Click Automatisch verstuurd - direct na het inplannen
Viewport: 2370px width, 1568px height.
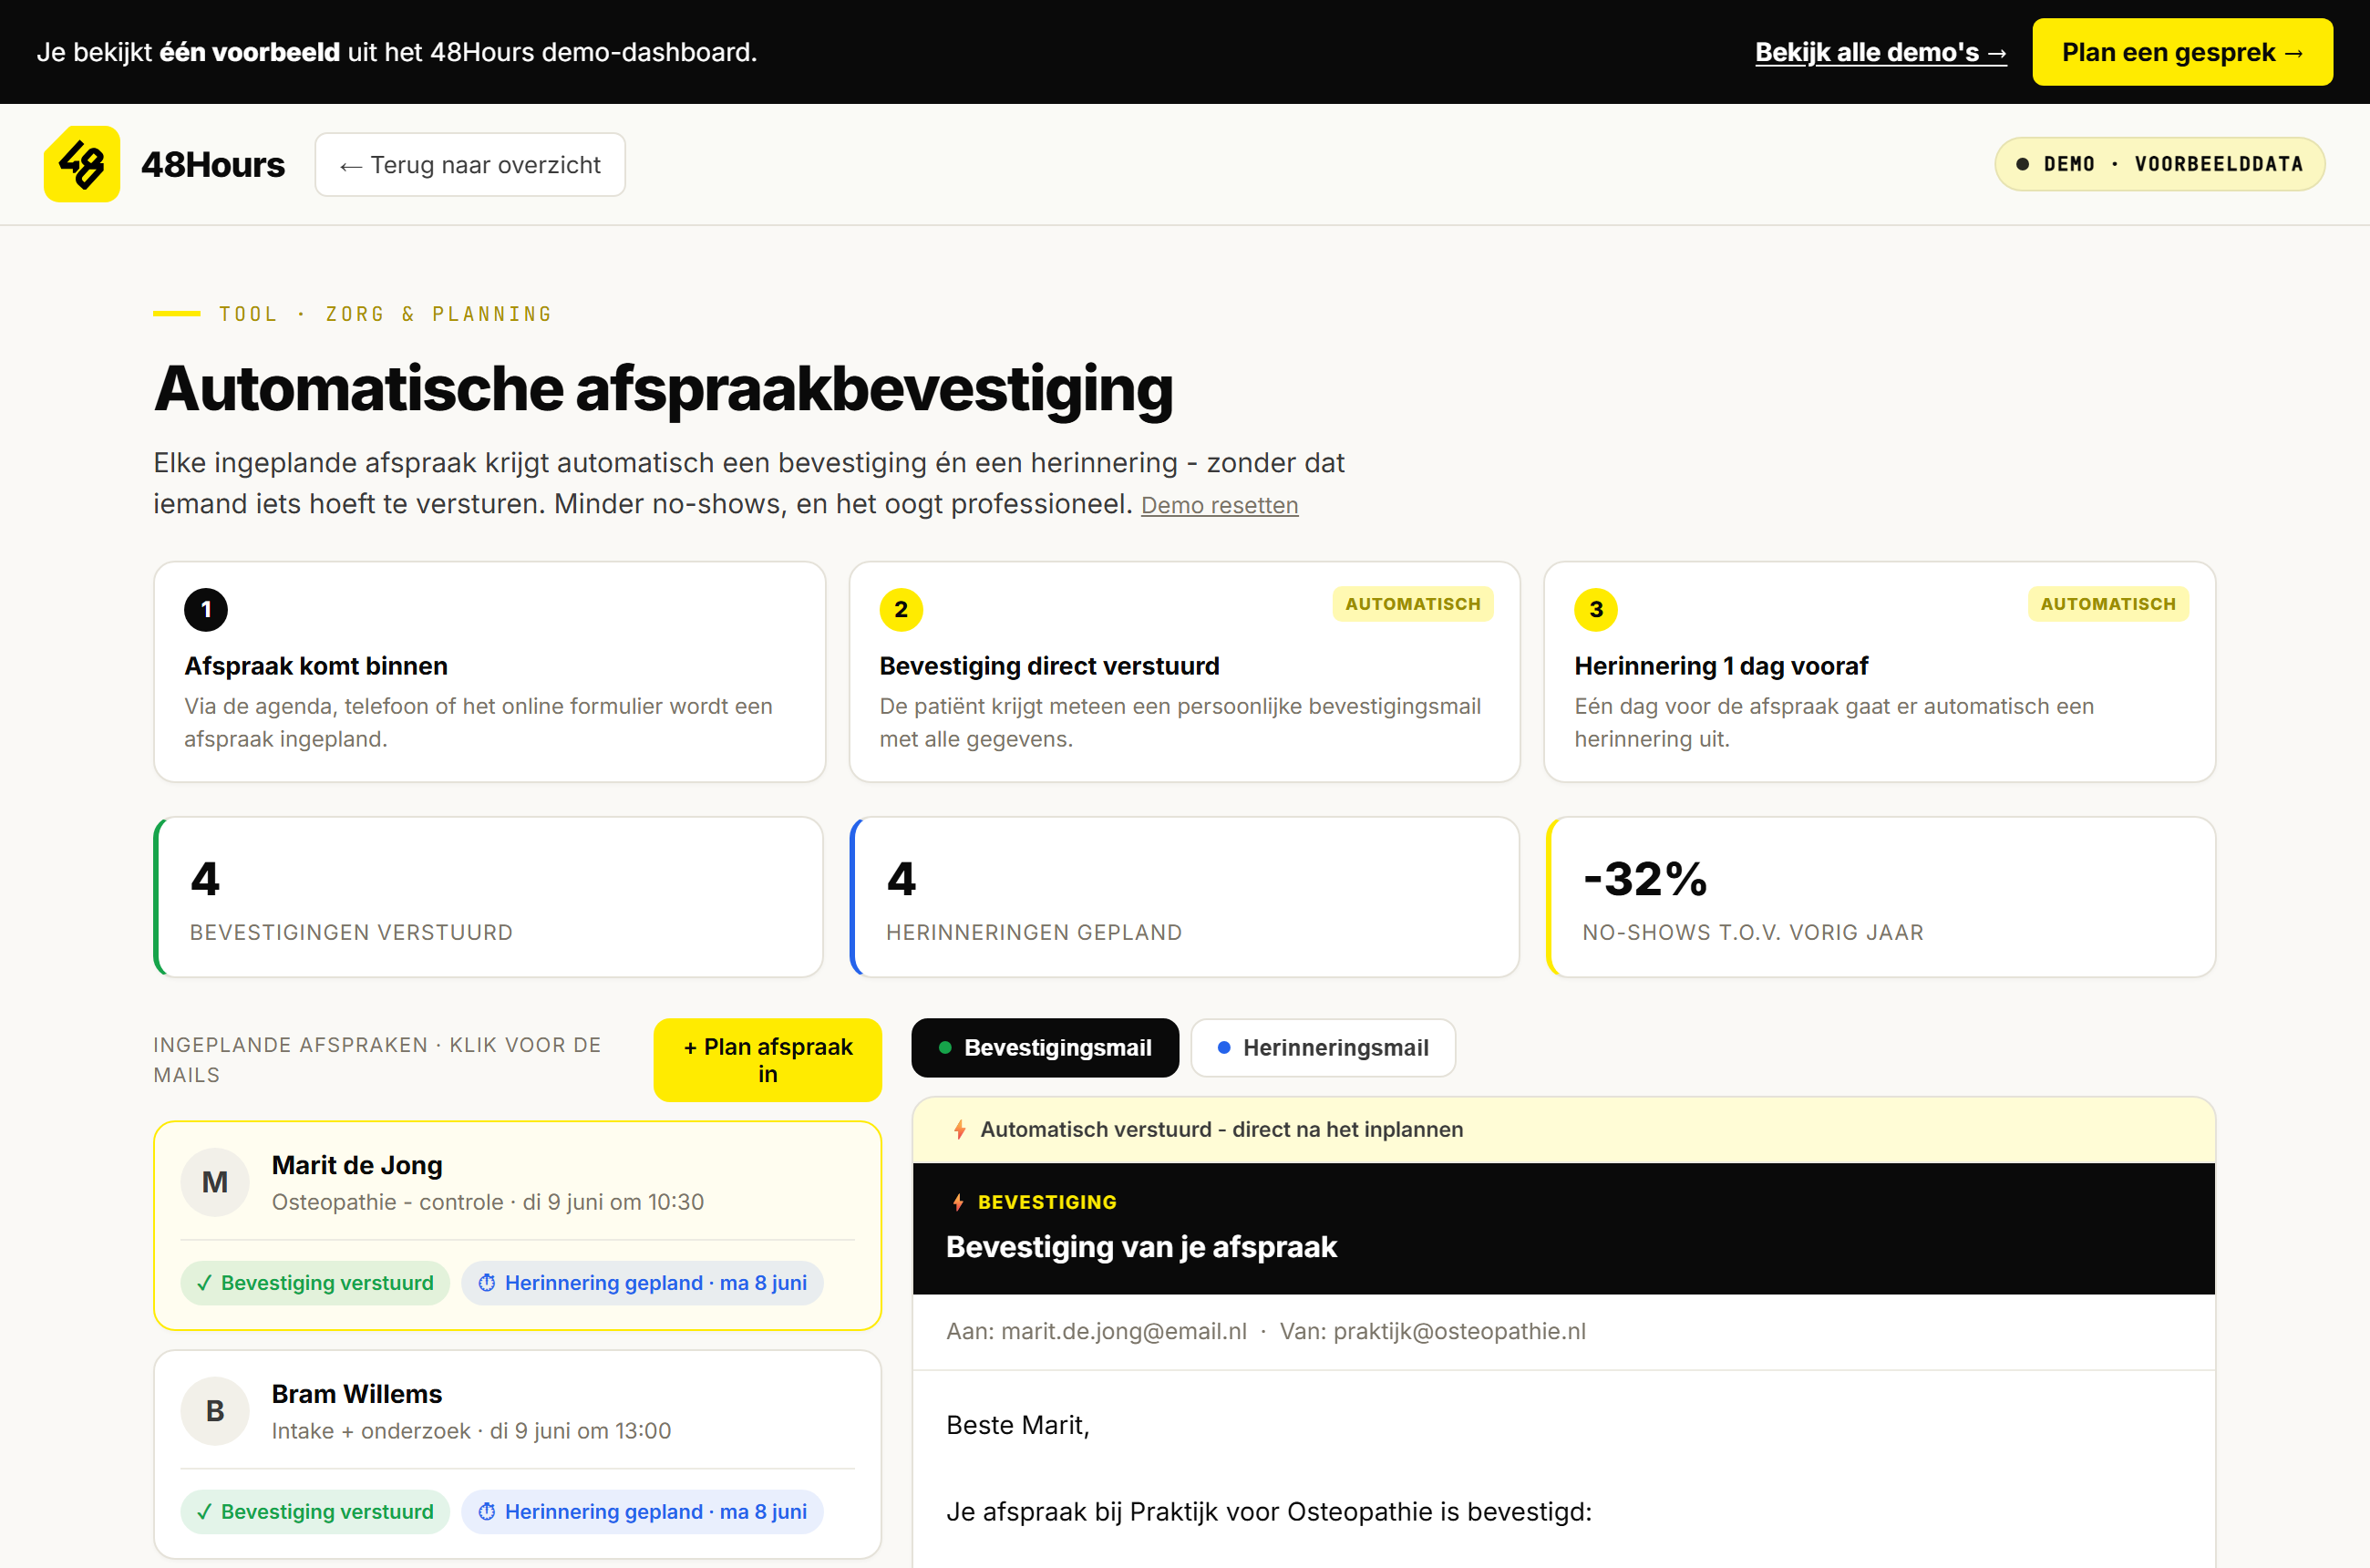1221,1129
